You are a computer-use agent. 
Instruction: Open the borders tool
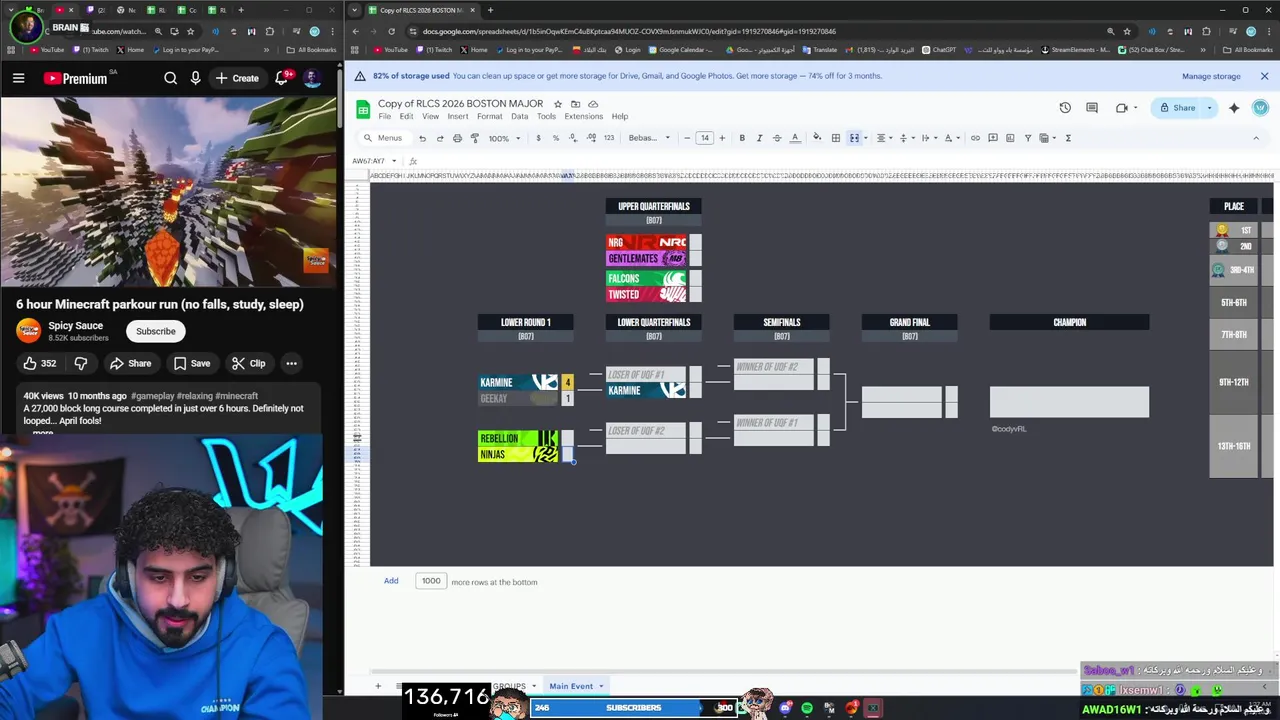point(836,138)
